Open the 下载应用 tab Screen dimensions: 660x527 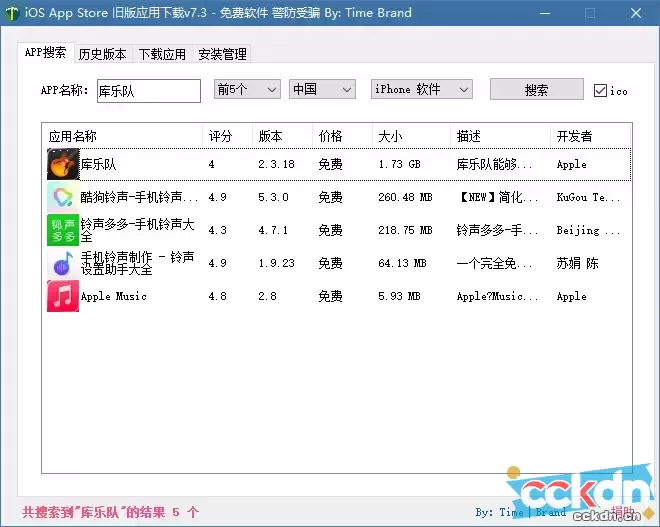coord(162,54)
